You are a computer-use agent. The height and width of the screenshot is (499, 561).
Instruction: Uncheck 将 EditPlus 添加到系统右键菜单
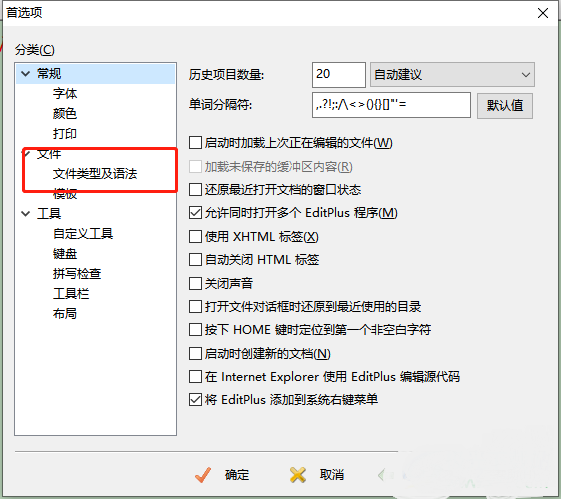[195, 400]
